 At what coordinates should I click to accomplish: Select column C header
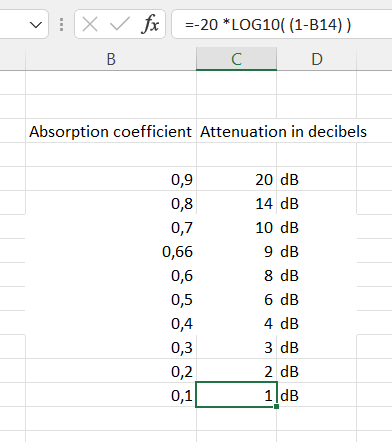tap(236, 59)
